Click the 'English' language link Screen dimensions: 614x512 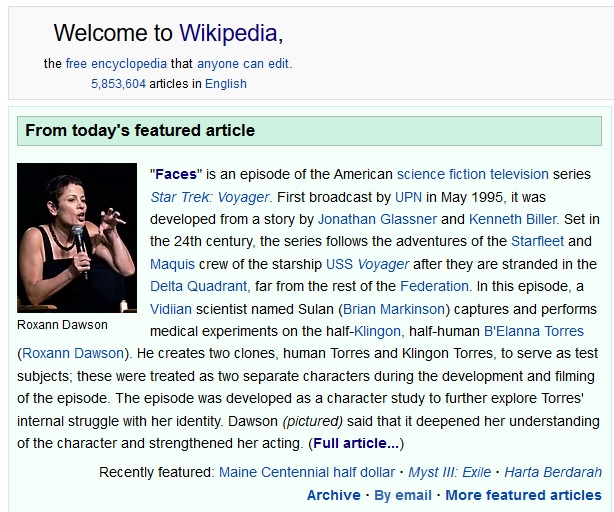pyautogui.click(x=226, y=84)
